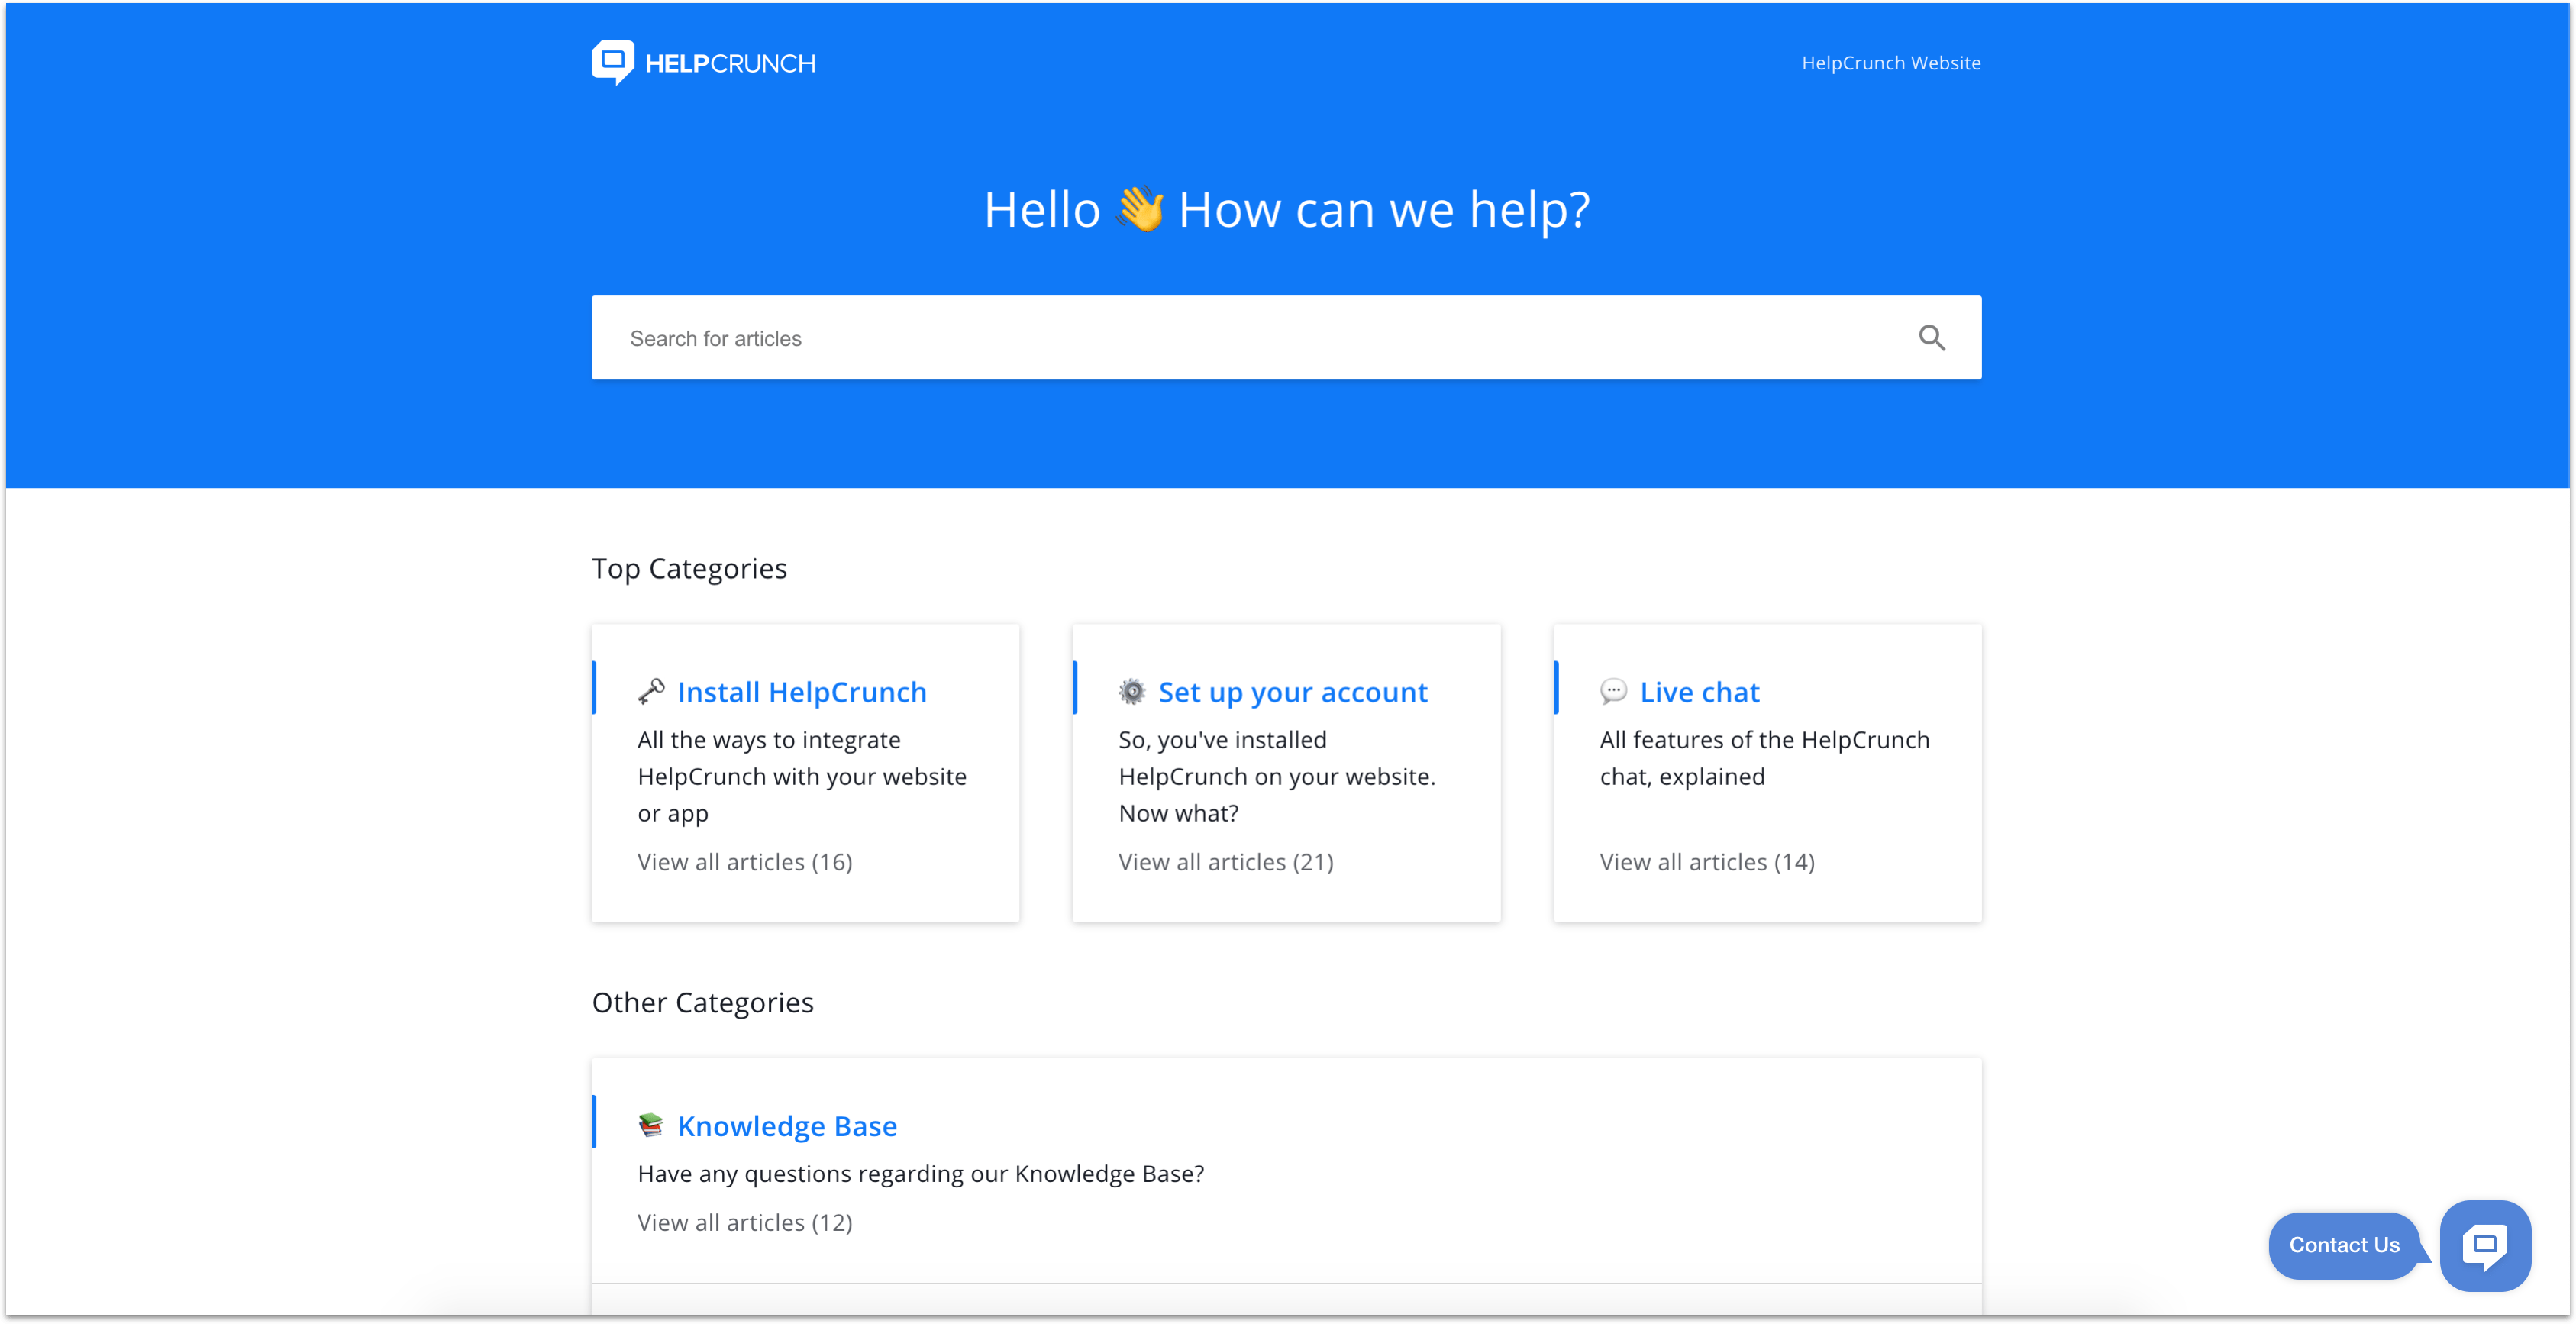Image resolution: width=2576 pixels, height=1324 pixels.
Task: Open the Set up your account category
Action: [1293, 692]
